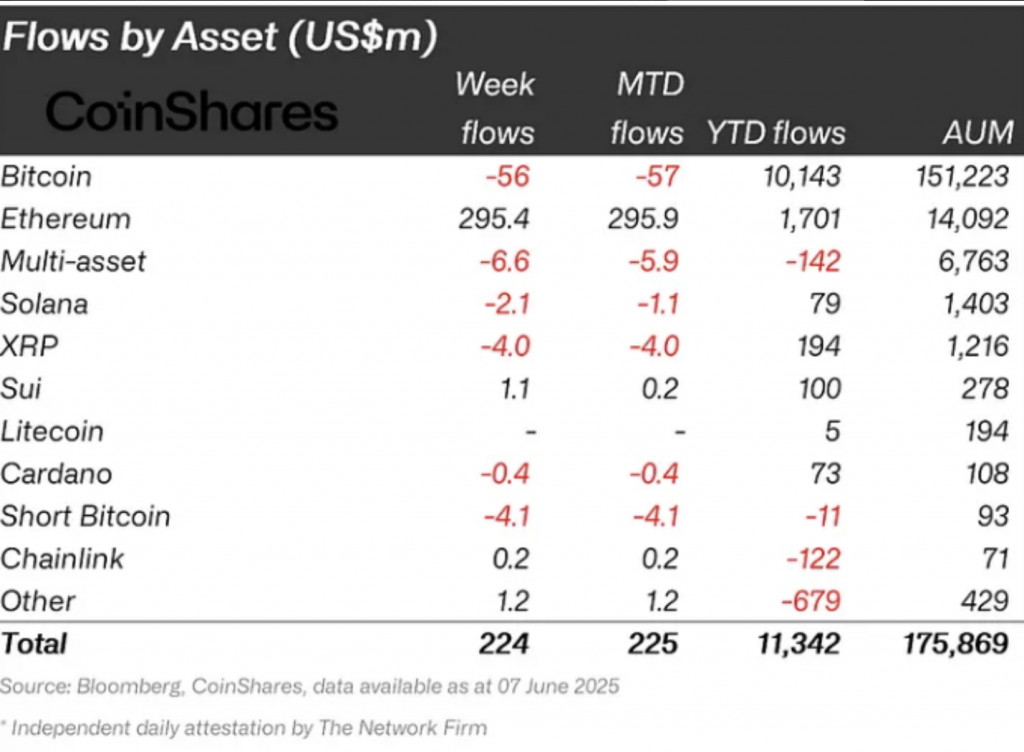This screenshot has height=752, width=1024.
Task: Click Ethereum week flows value 295.4
Action: pos(494,219)
